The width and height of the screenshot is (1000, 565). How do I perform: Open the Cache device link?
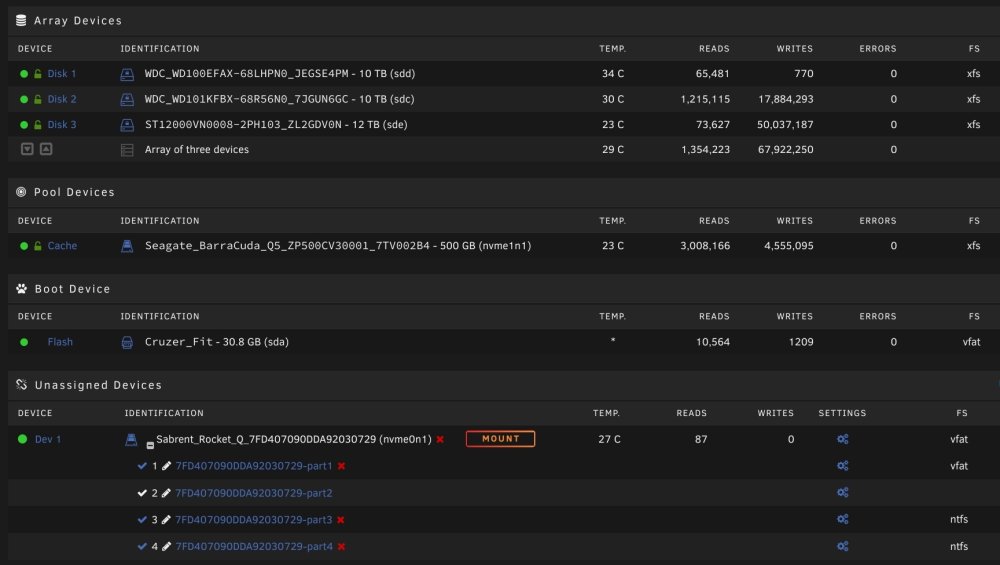click(x=62, y=246)
